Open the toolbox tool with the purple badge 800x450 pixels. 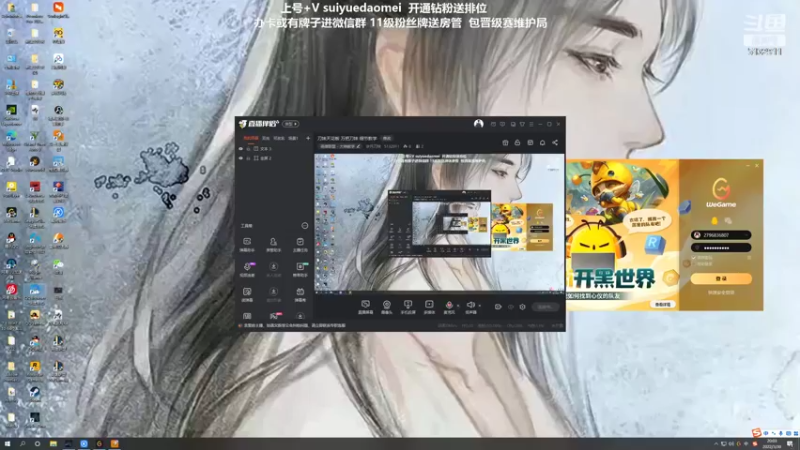(247, 269)
